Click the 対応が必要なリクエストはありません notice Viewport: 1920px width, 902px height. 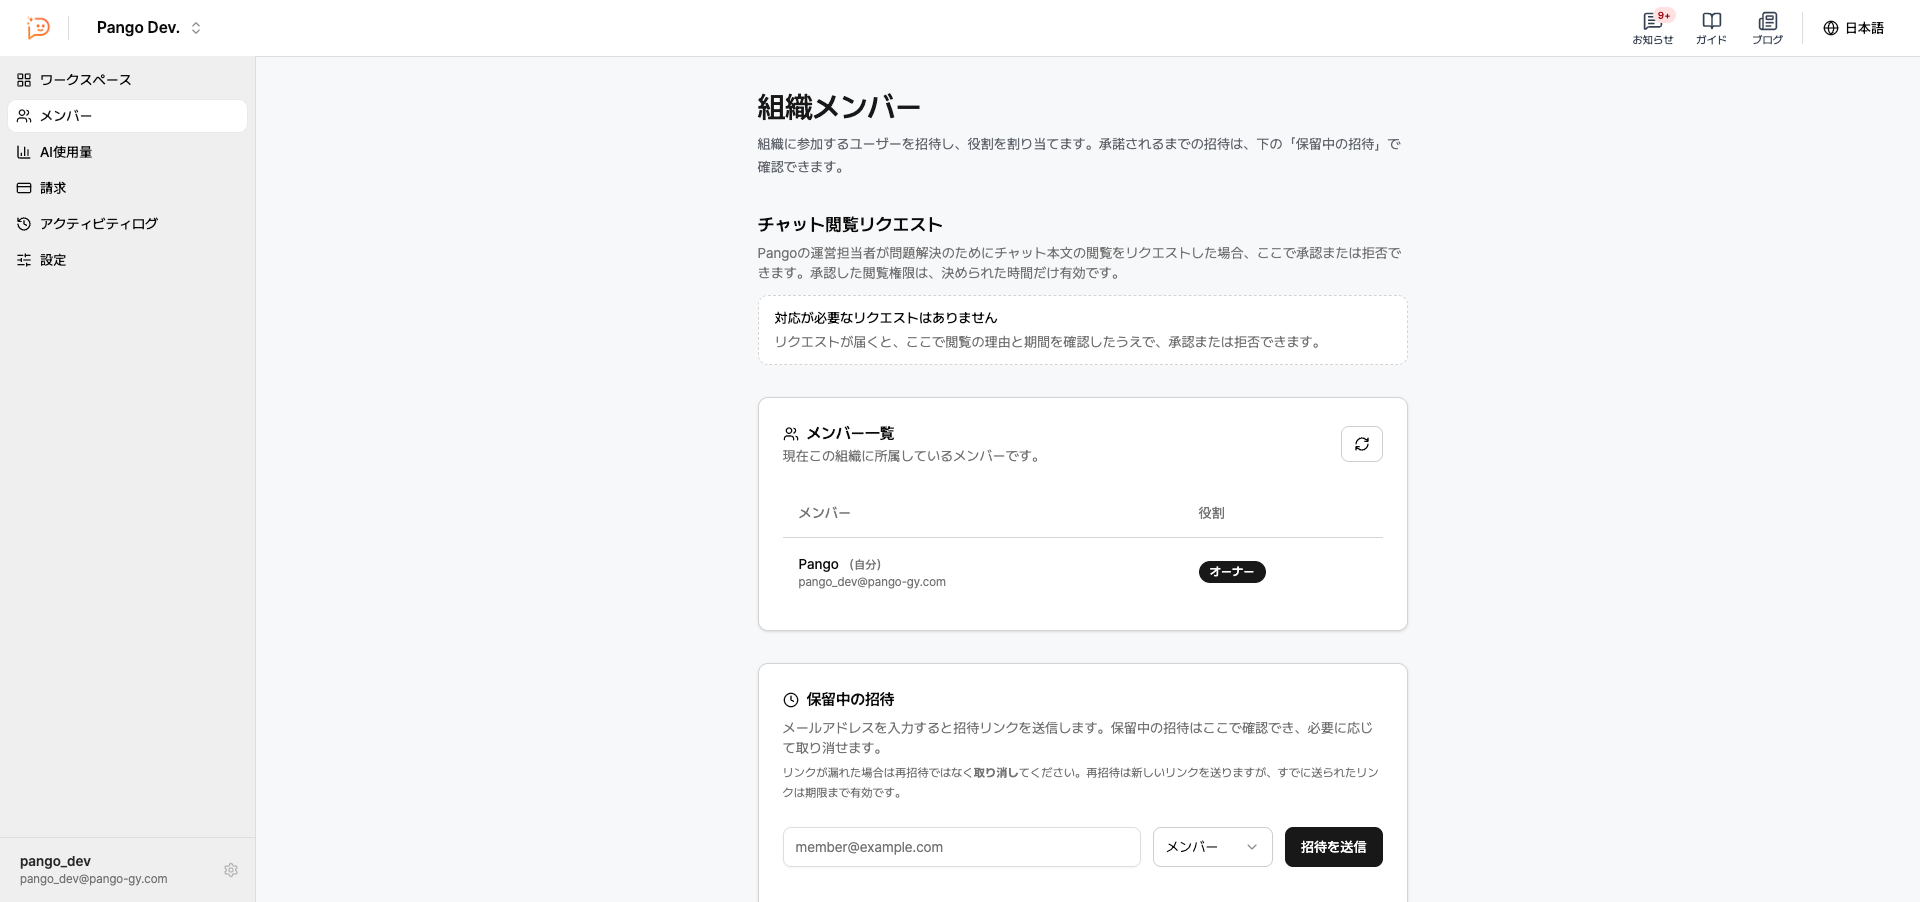(886, 318)
